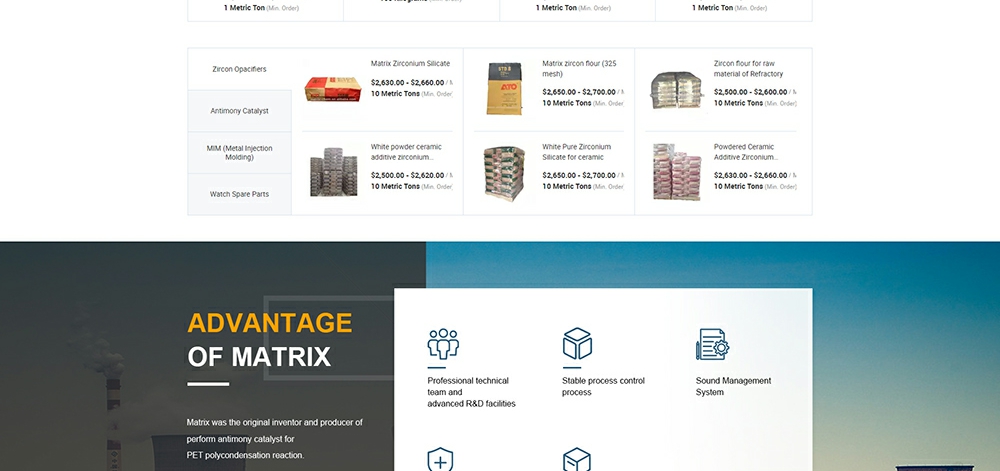Click the wrapped pallet refractory flour thumbnail

coord(676,90)
